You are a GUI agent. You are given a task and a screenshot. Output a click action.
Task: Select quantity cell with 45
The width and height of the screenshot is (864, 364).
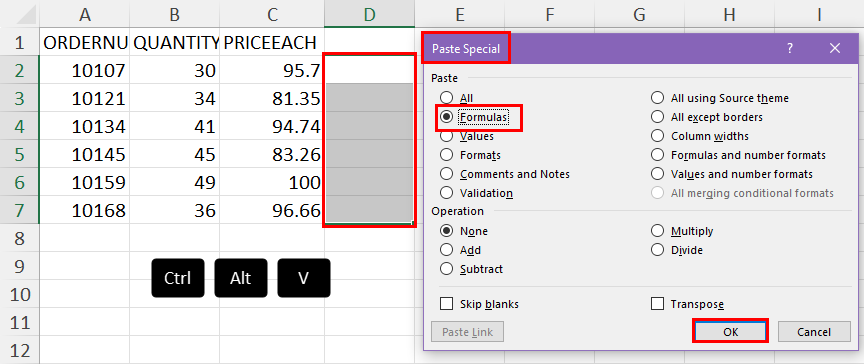click(x=175, y=154)
